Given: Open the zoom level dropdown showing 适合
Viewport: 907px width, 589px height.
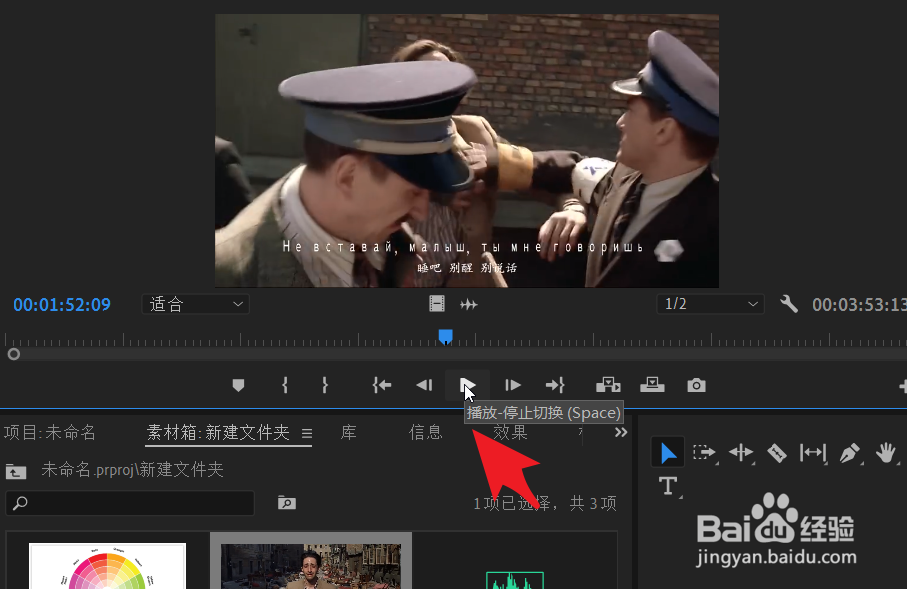Looking at the screenshot, I should (196, 304).
